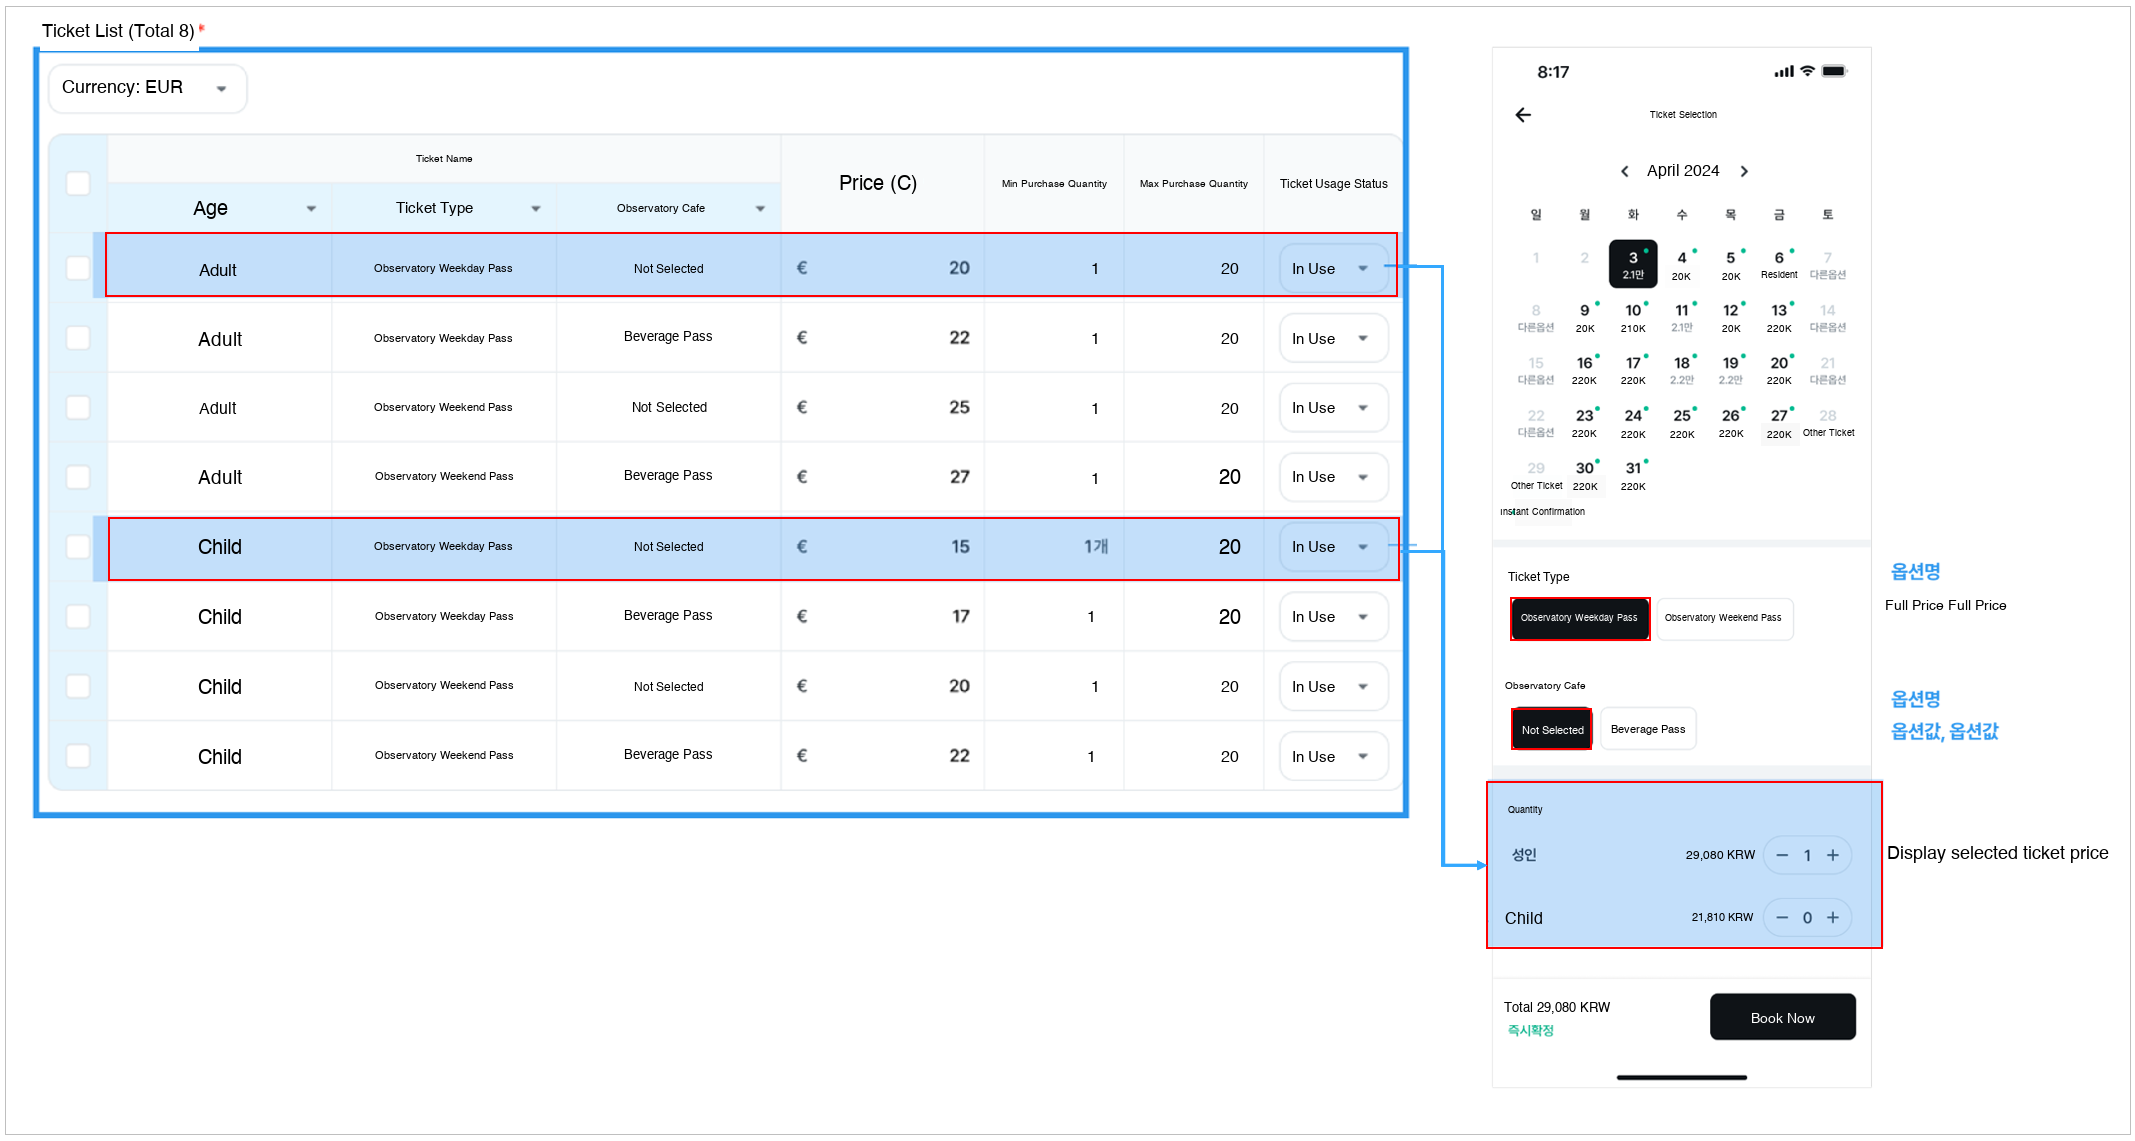Go to previous month before April 2024

(x=1625, y=171)
